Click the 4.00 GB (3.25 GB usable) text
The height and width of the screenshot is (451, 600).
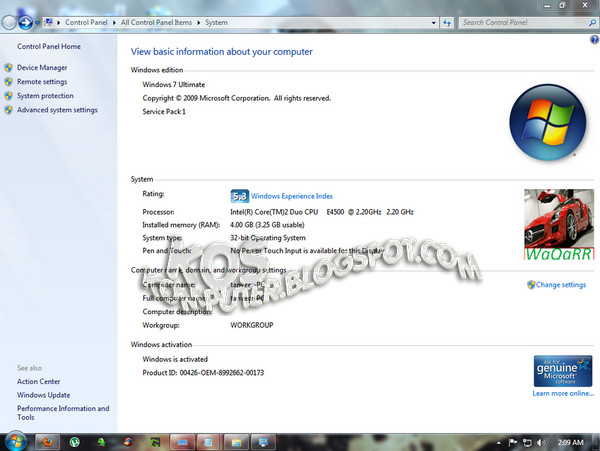point(267,225)
